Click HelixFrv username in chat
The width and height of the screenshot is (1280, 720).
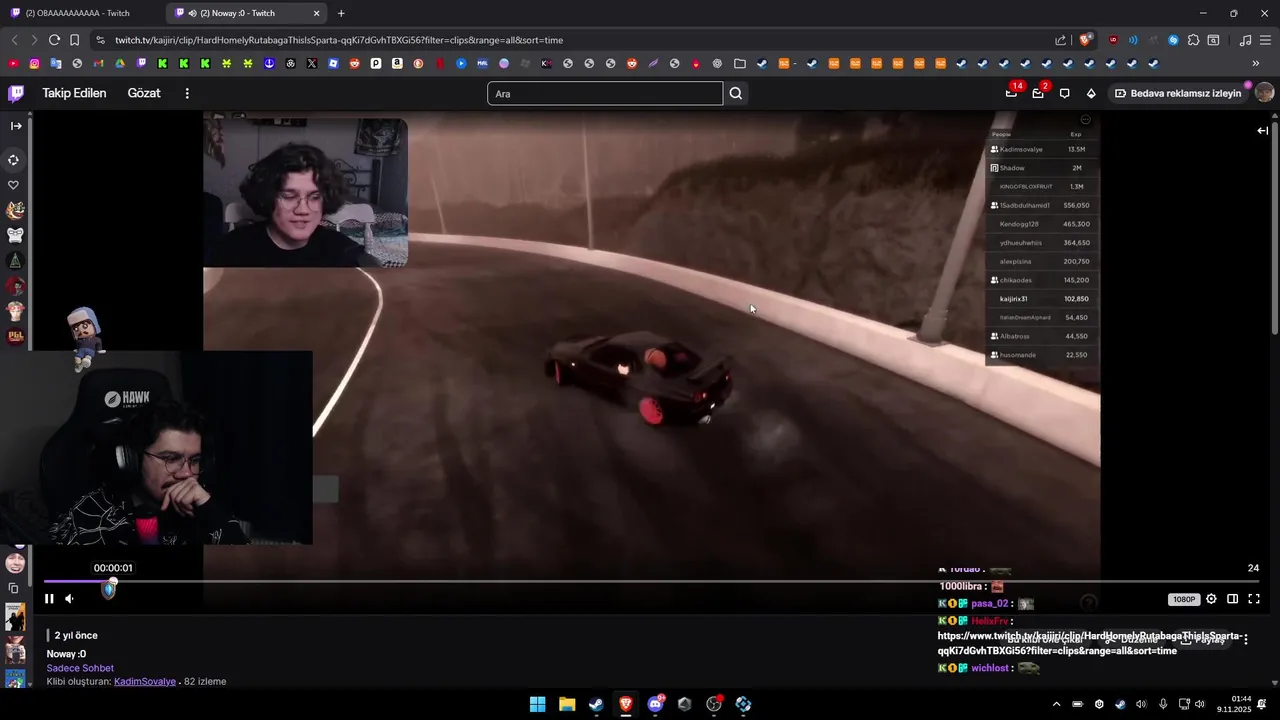(989, 621)
